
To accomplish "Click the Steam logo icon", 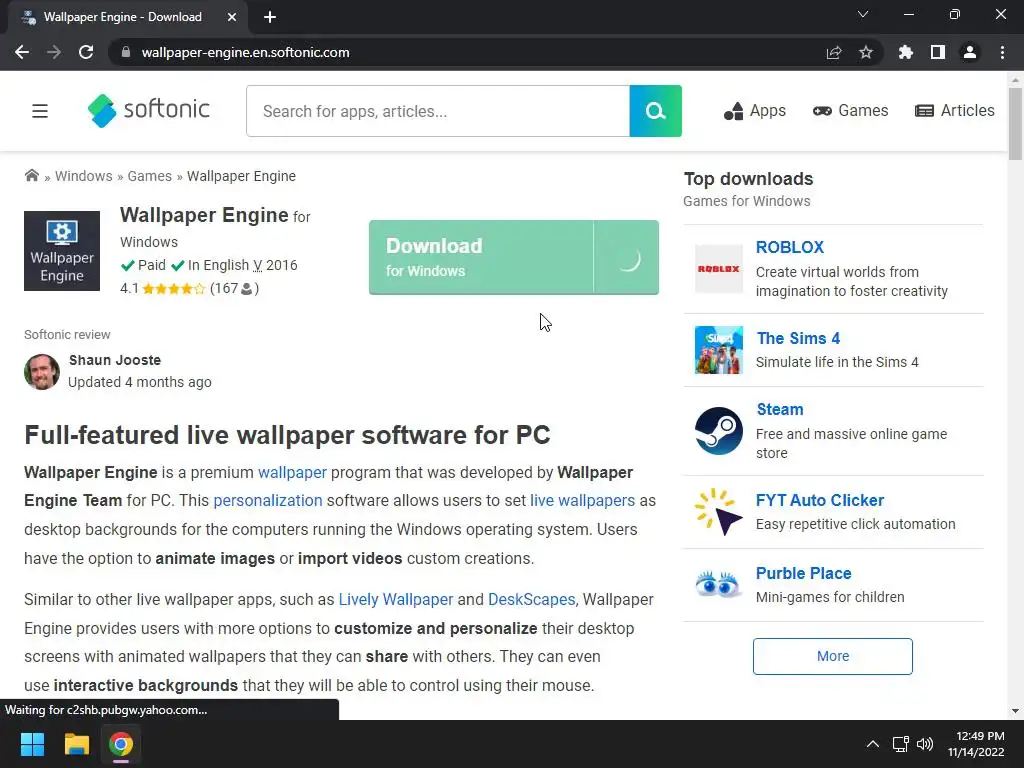I will (x=718, y=431).
